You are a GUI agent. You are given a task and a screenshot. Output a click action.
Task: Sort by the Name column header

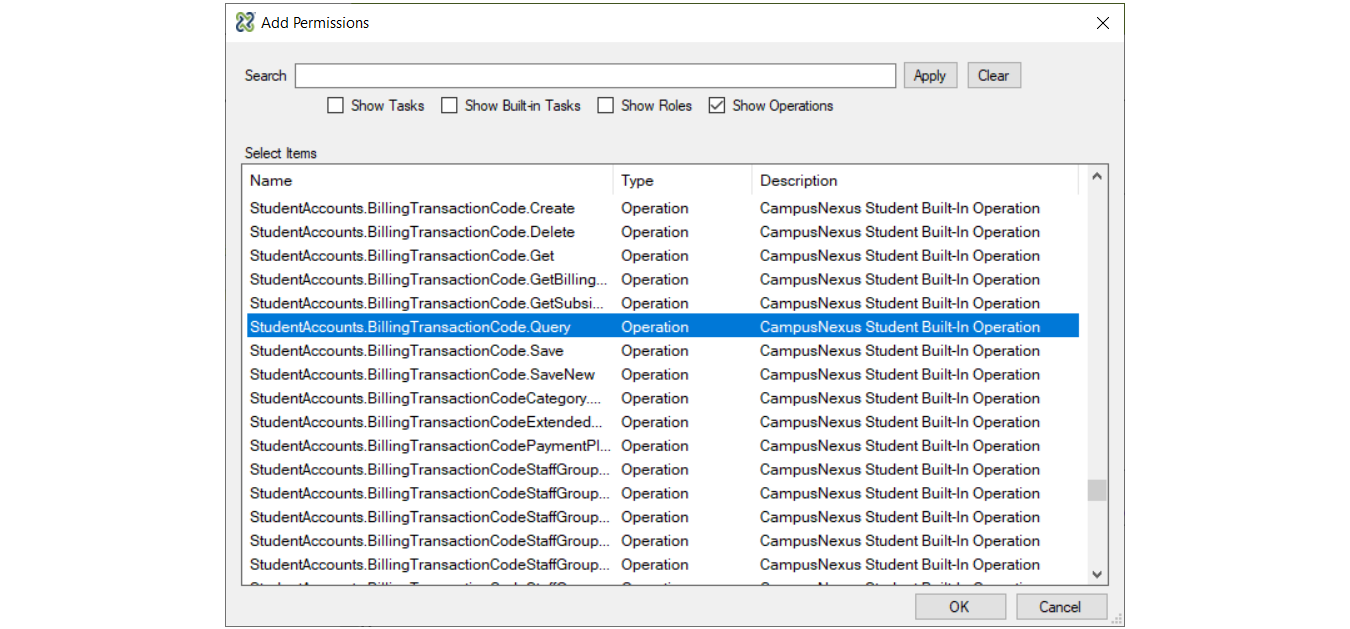click(x=429, y=180)
